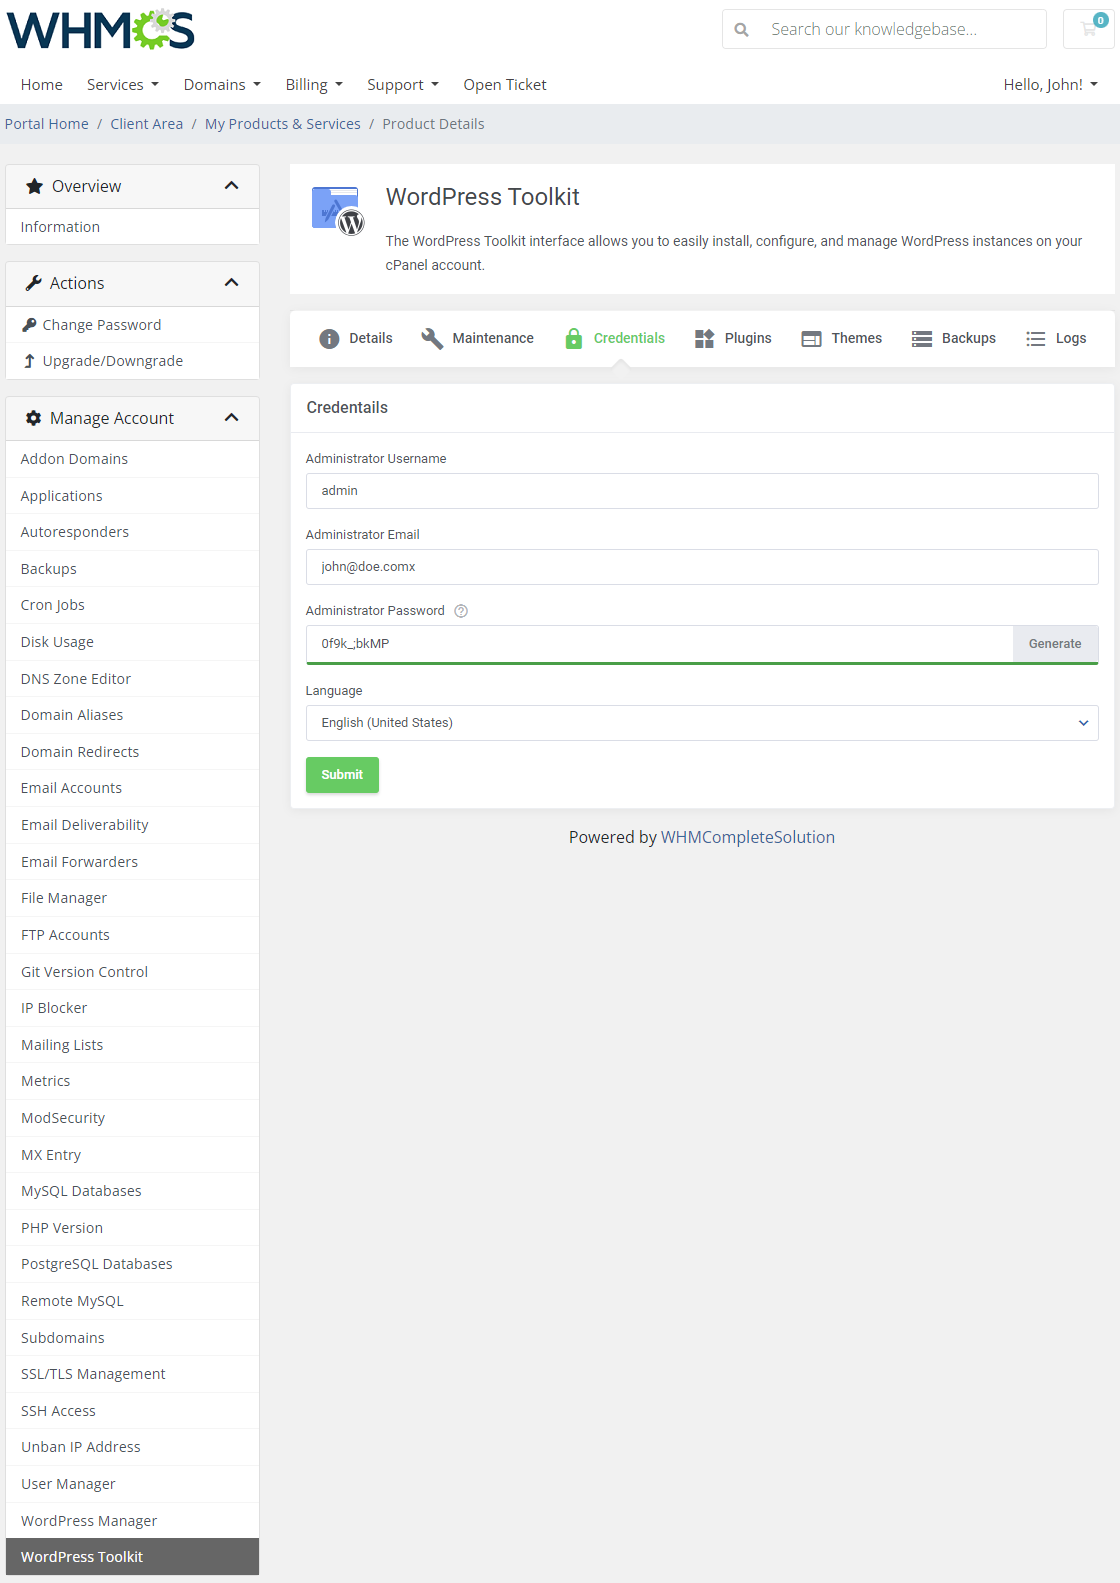This screenshot has height=1583, width=1120.
Task: Click the Manage Account gear icon
Action: 33,418
